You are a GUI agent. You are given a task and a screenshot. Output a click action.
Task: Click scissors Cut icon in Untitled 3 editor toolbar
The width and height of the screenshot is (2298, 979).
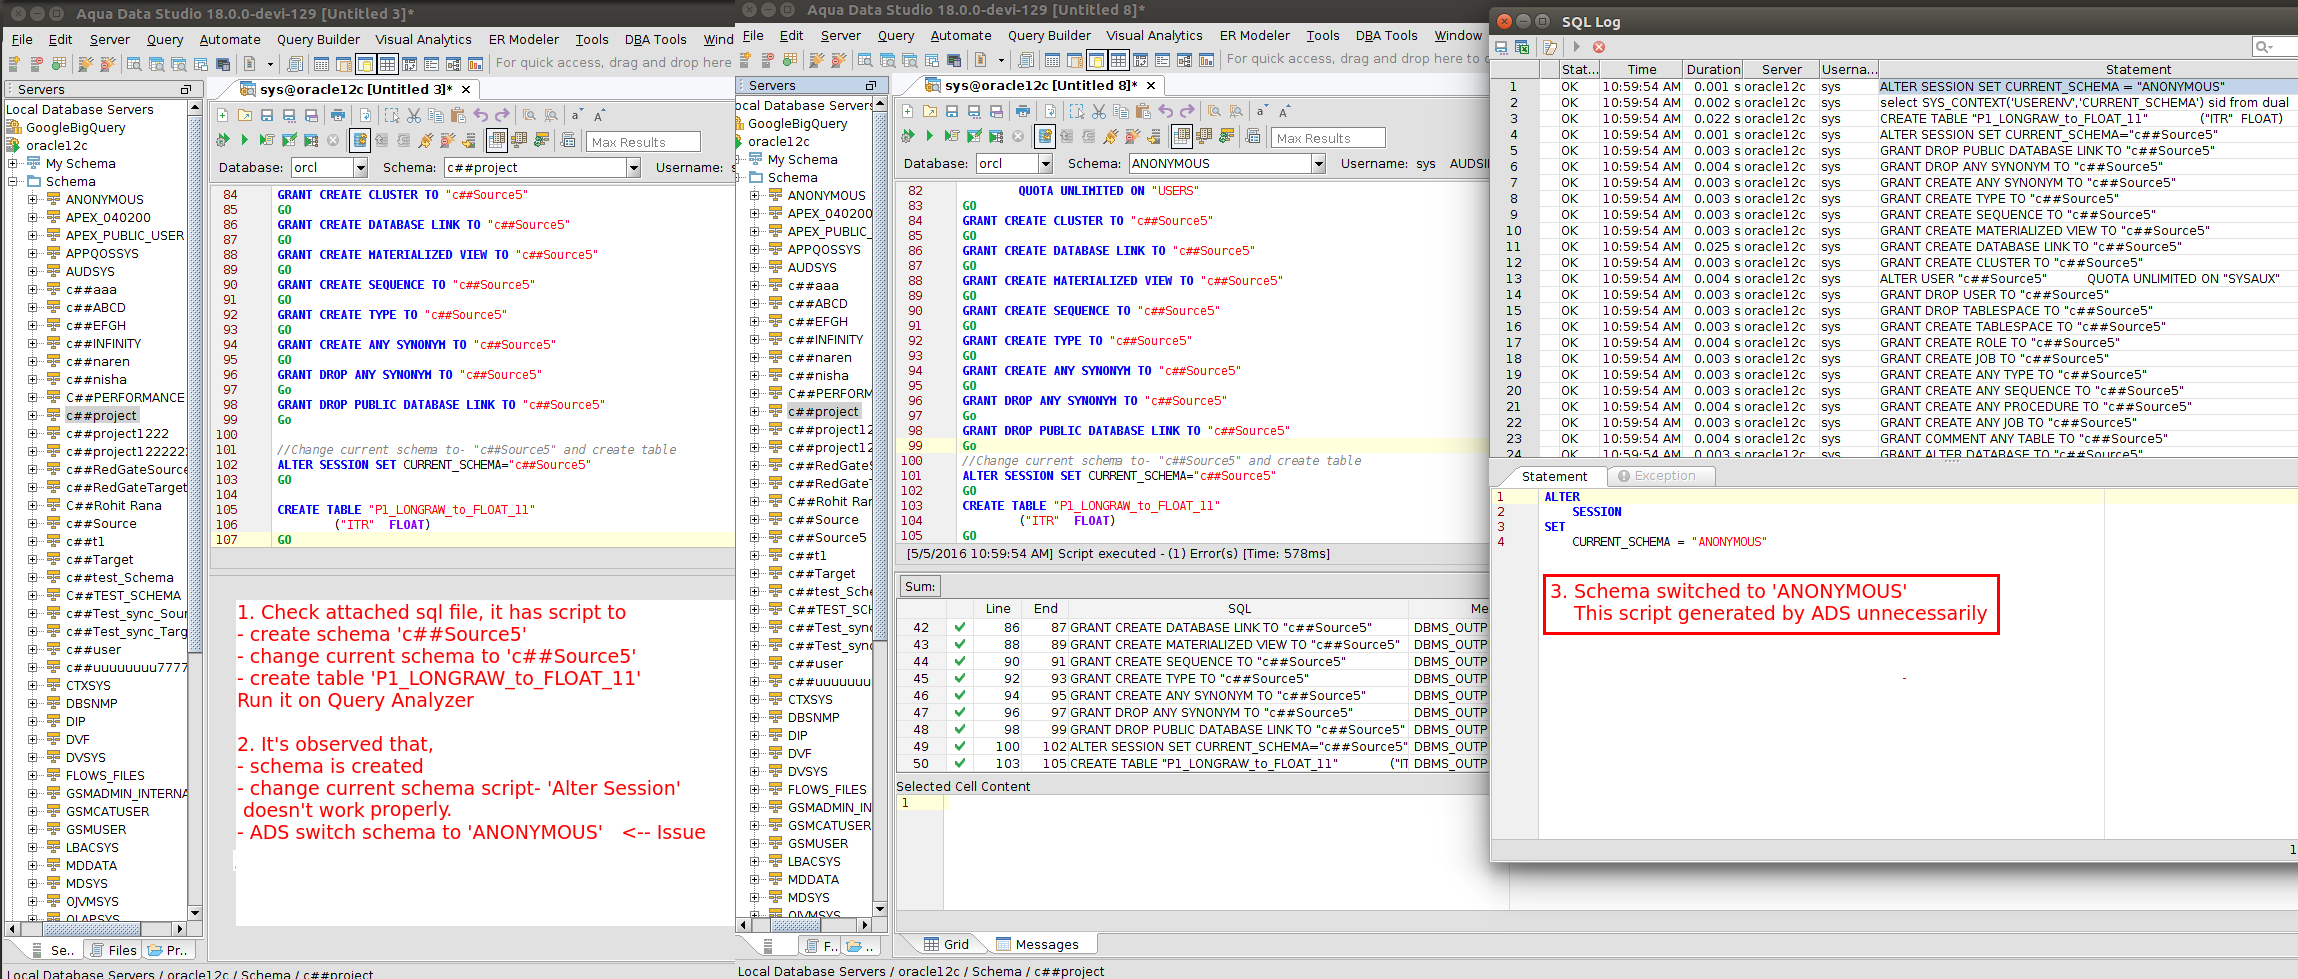(414, 116)
